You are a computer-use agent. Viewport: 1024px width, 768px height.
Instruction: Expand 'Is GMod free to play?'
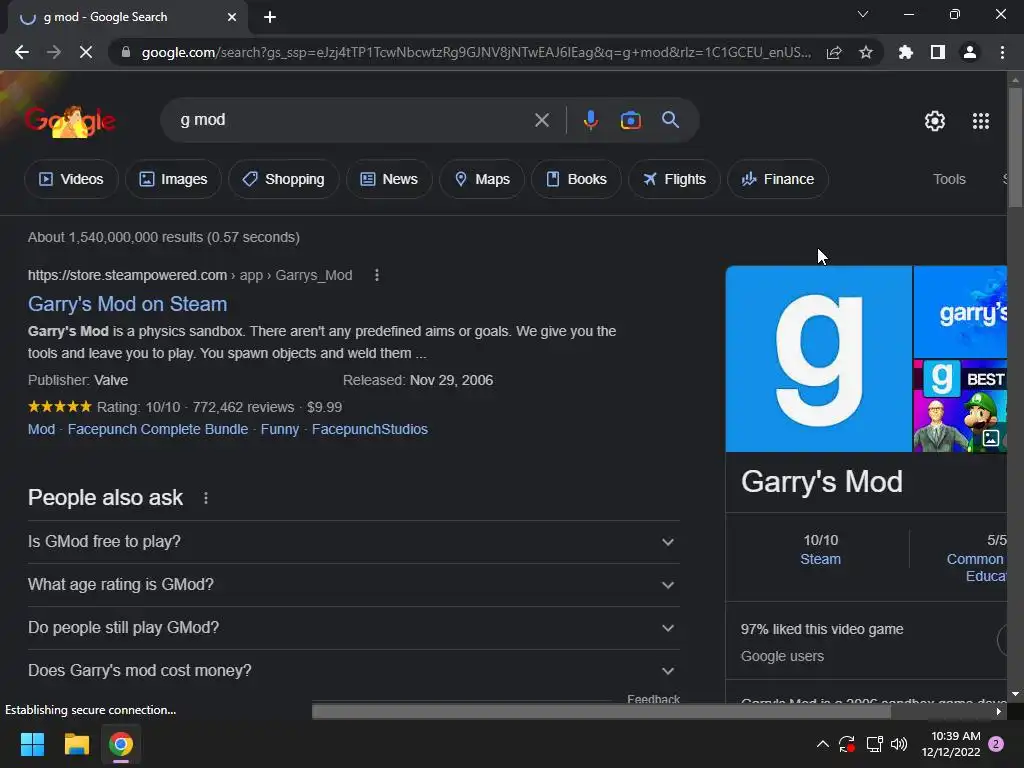click(x=353, y=542)
